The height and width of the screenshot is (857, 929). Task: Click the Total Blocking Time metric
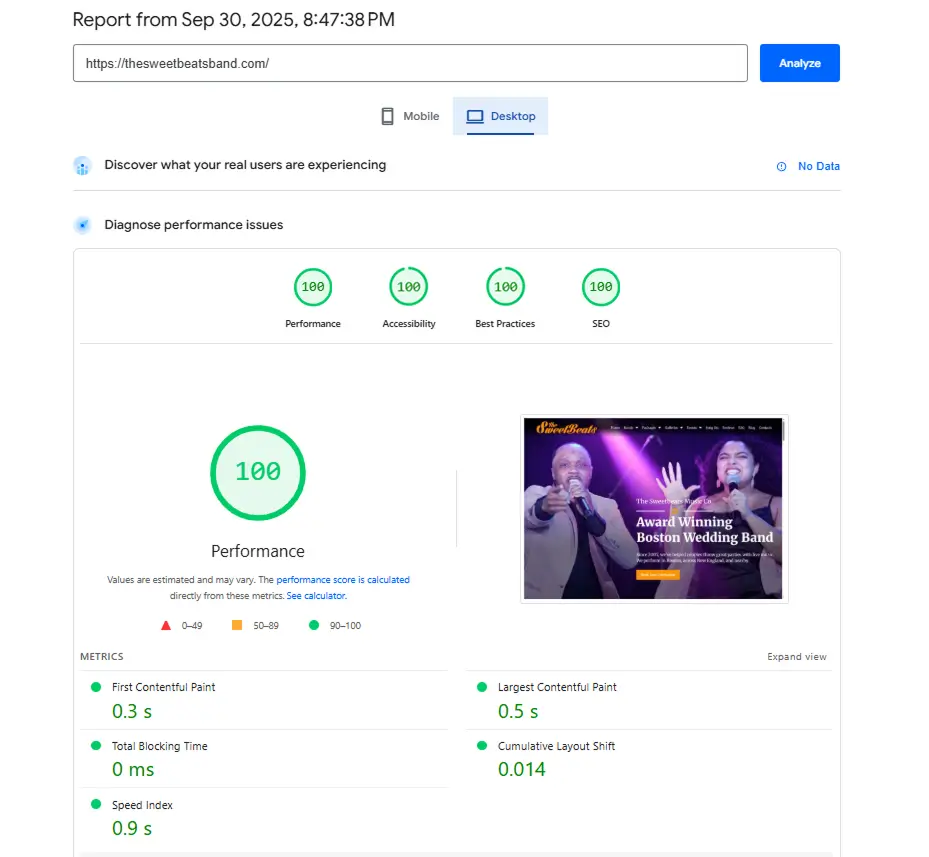coord(160,747)
